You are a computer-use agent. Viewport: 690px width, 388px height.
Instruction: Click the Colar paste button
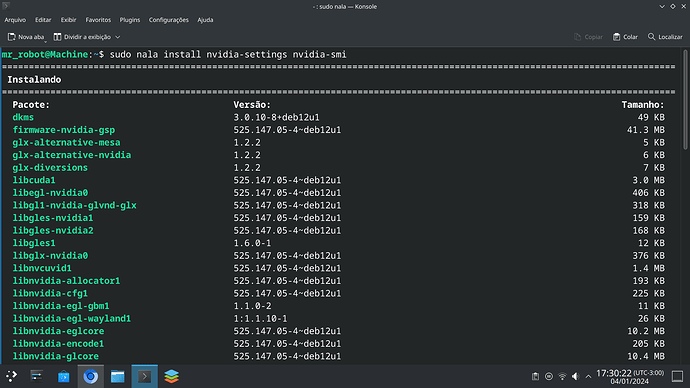(x=625, y=37)
